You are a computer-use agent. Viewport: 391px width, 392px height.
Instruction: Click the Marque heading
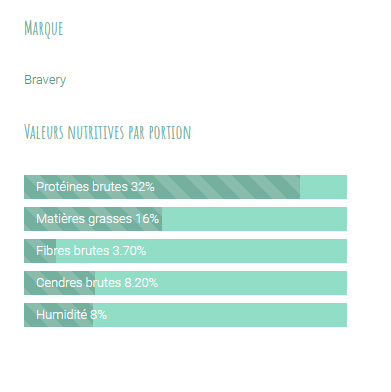[x=43, y=29]
